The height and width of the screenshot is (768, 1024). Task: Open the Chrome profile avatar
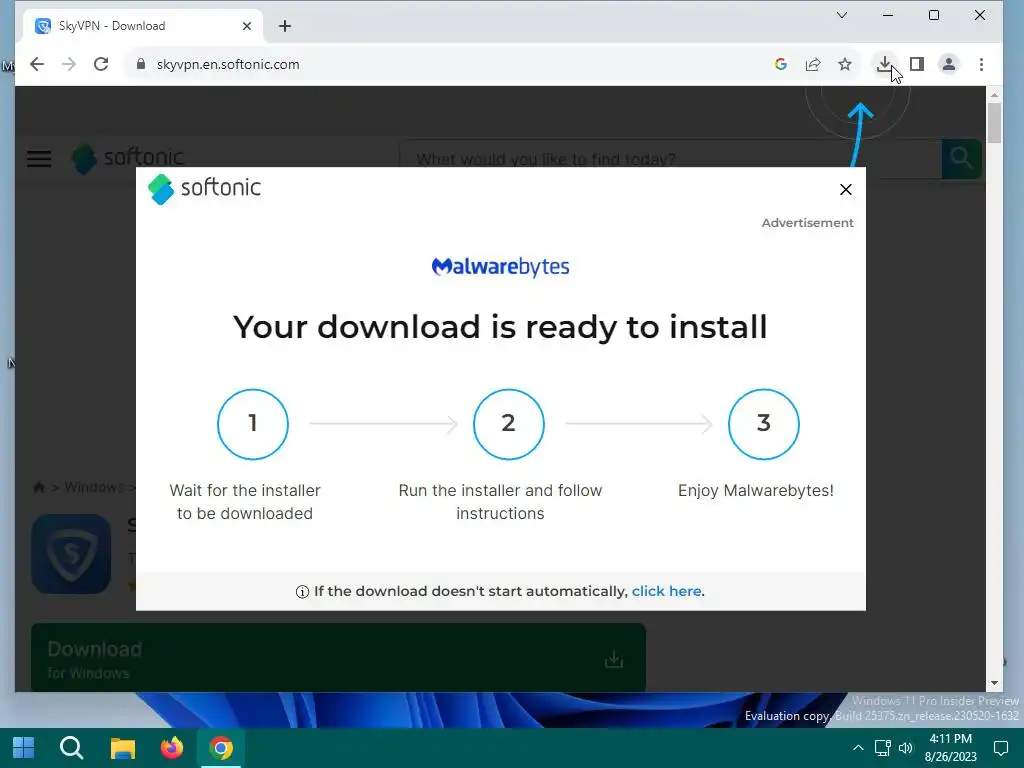click(x=949, y=64)
